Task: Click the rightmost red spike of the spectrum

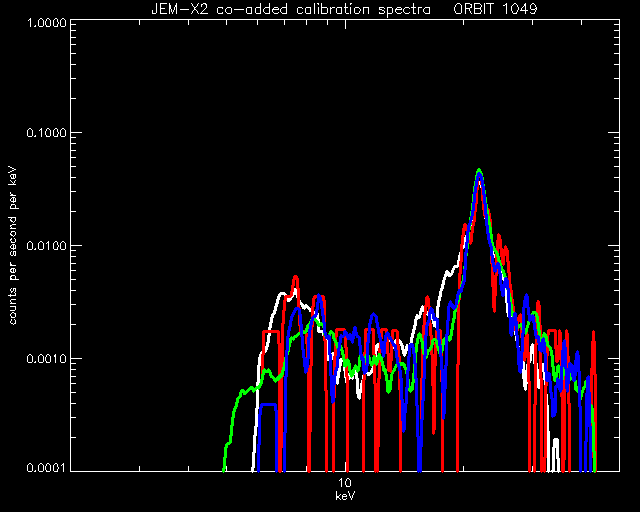Action: (593, 333)
